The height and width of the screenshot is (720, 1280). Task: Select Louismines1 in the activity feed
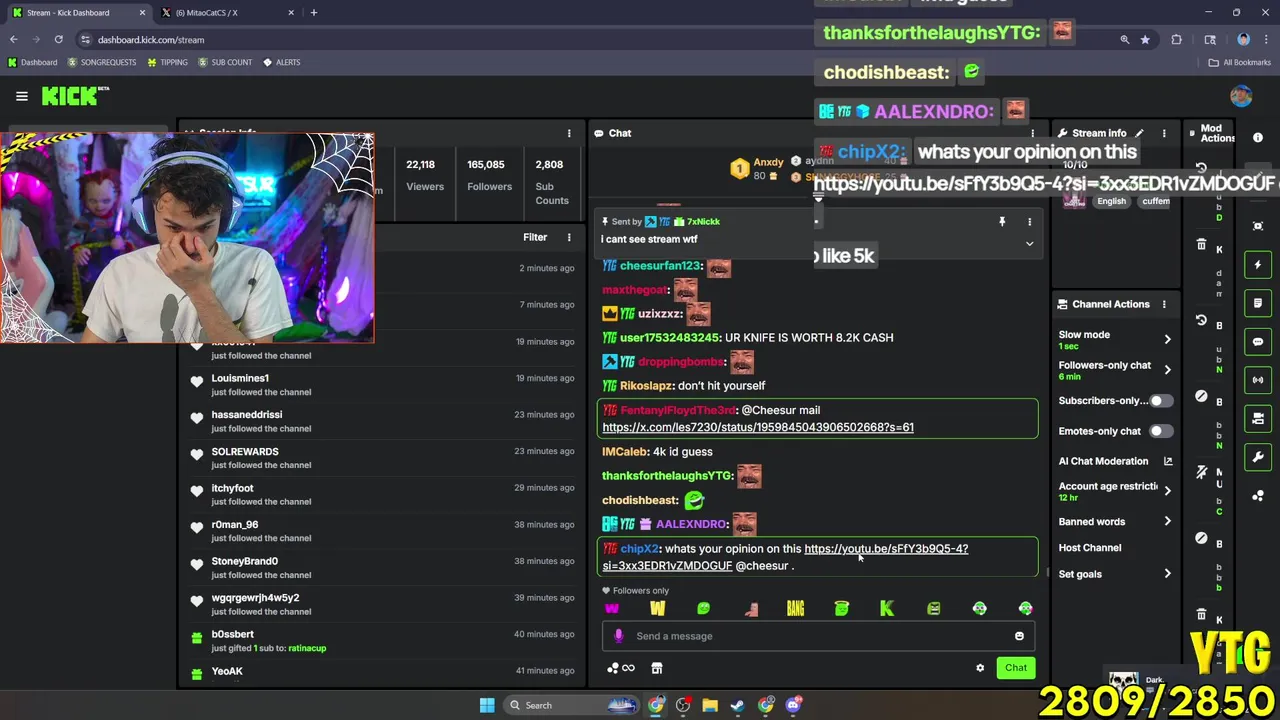(240, 378)
